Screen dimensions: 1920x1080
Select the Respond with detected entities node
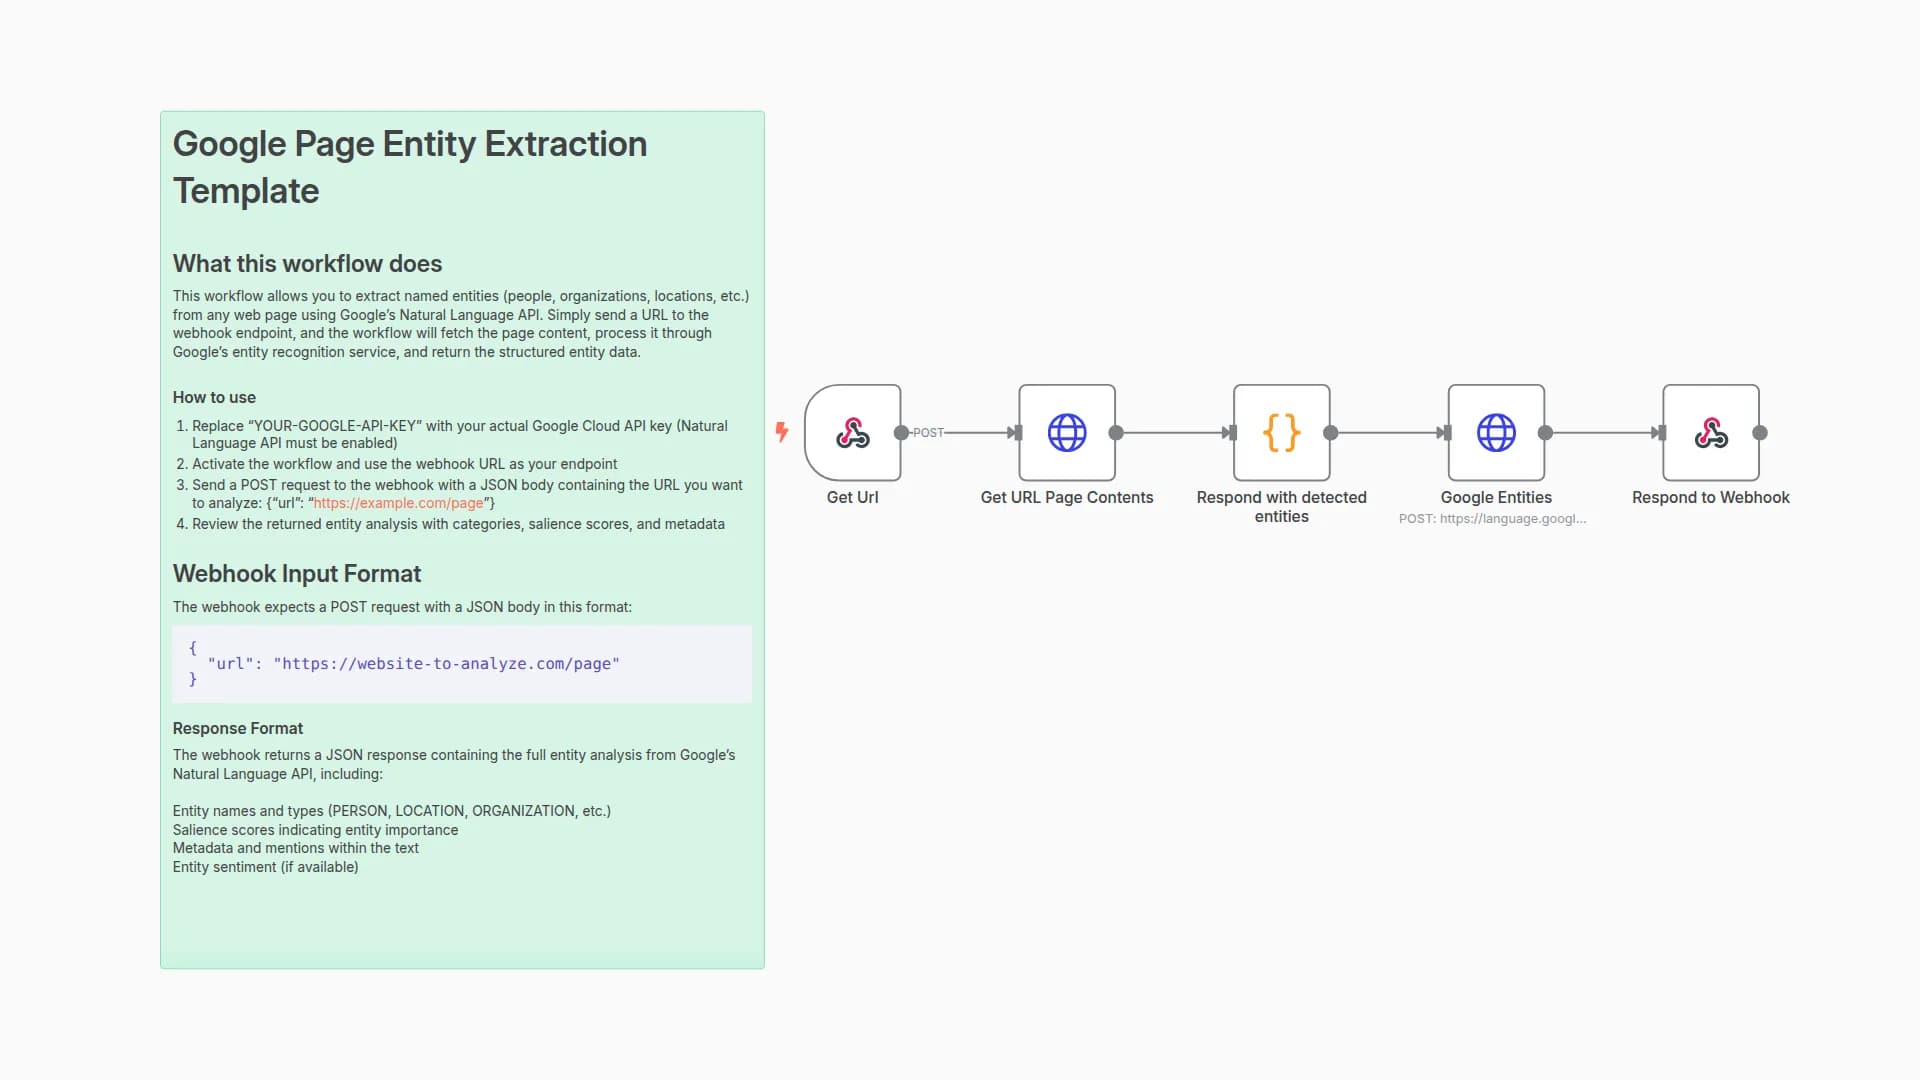pos(1281,433)
